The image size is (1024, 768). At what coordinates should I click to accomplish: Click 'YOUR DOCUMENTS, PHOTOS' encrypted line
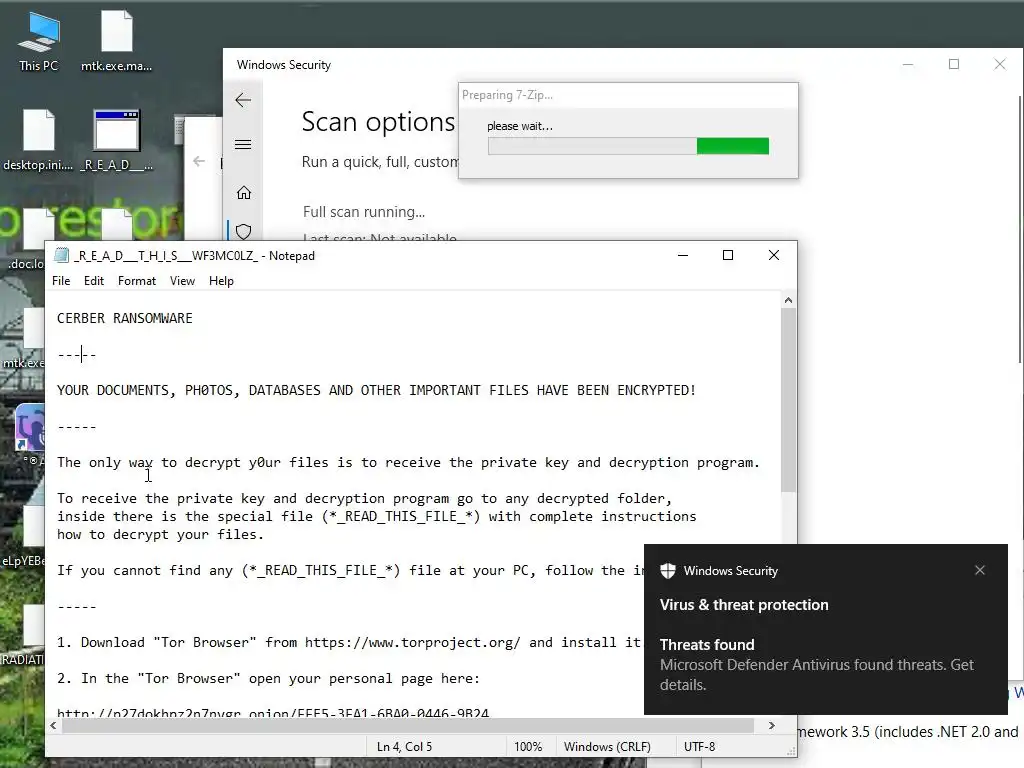(376, 391)
